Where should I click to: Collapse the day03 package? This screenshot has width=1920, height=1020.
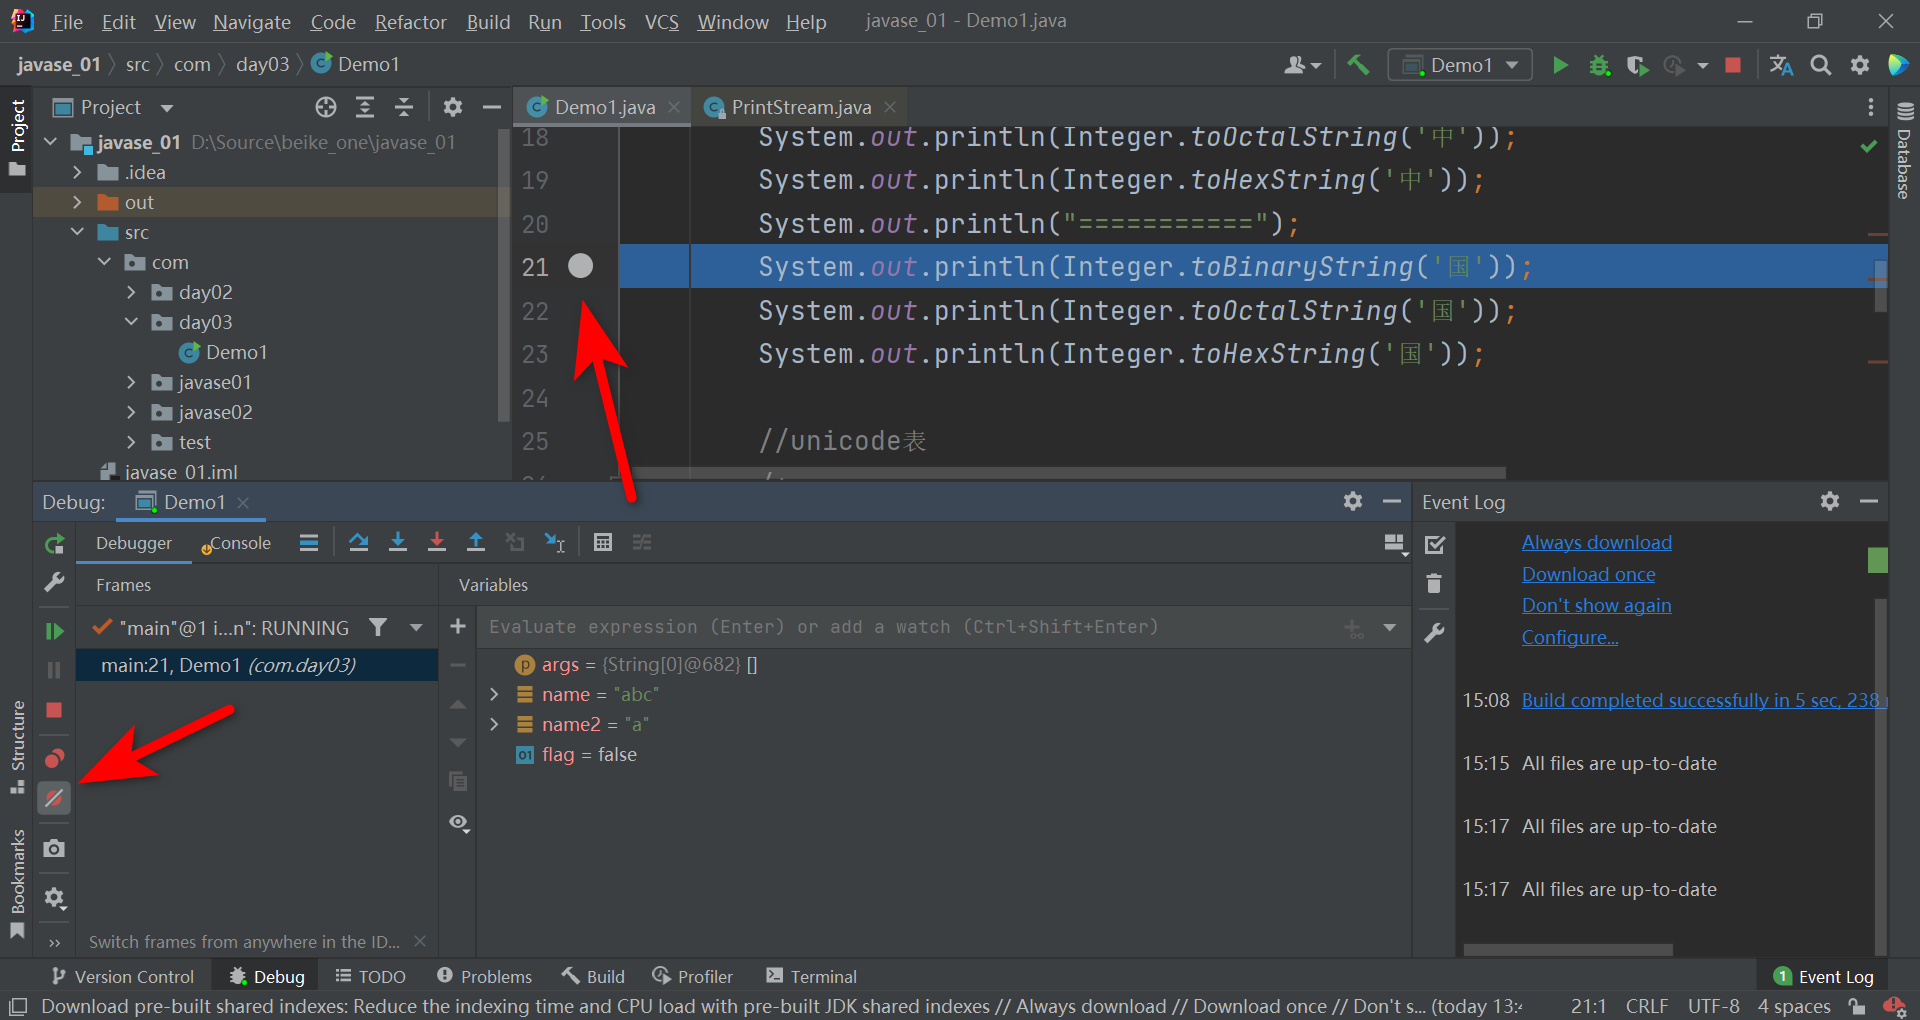tap(131, 322)
